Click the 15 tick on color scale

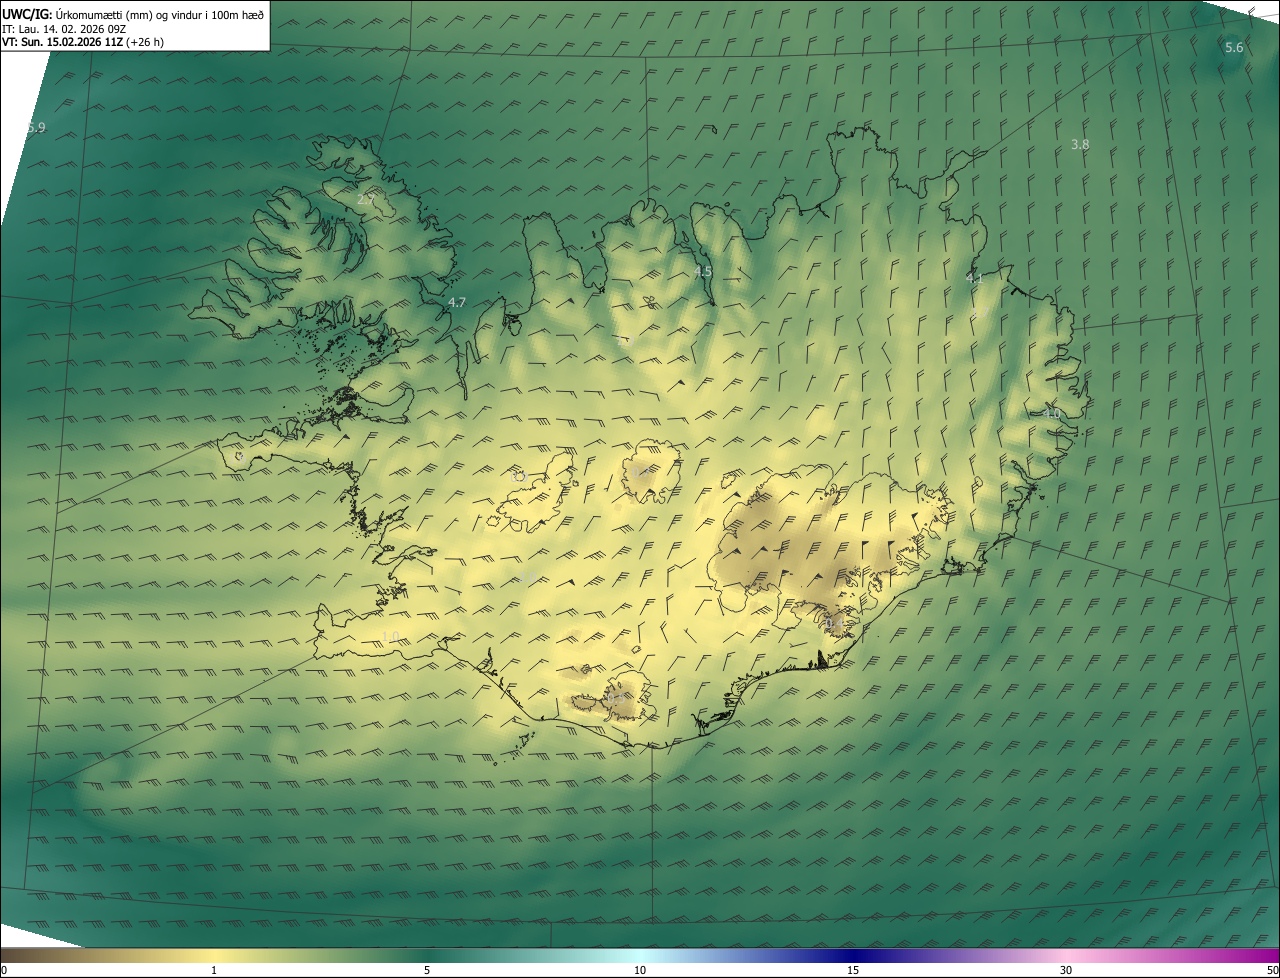pyautogui.click(x=853, y=970)
